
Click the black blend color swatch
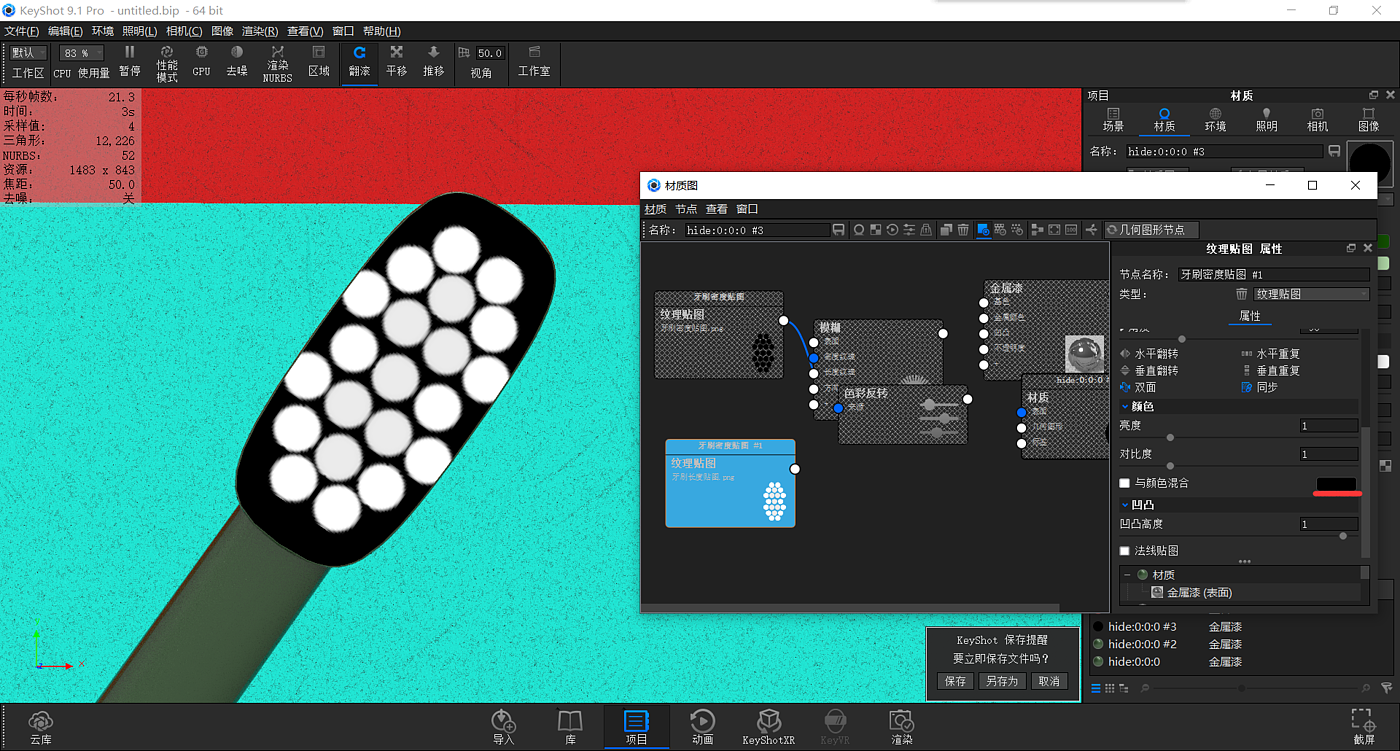(1336, 484)
